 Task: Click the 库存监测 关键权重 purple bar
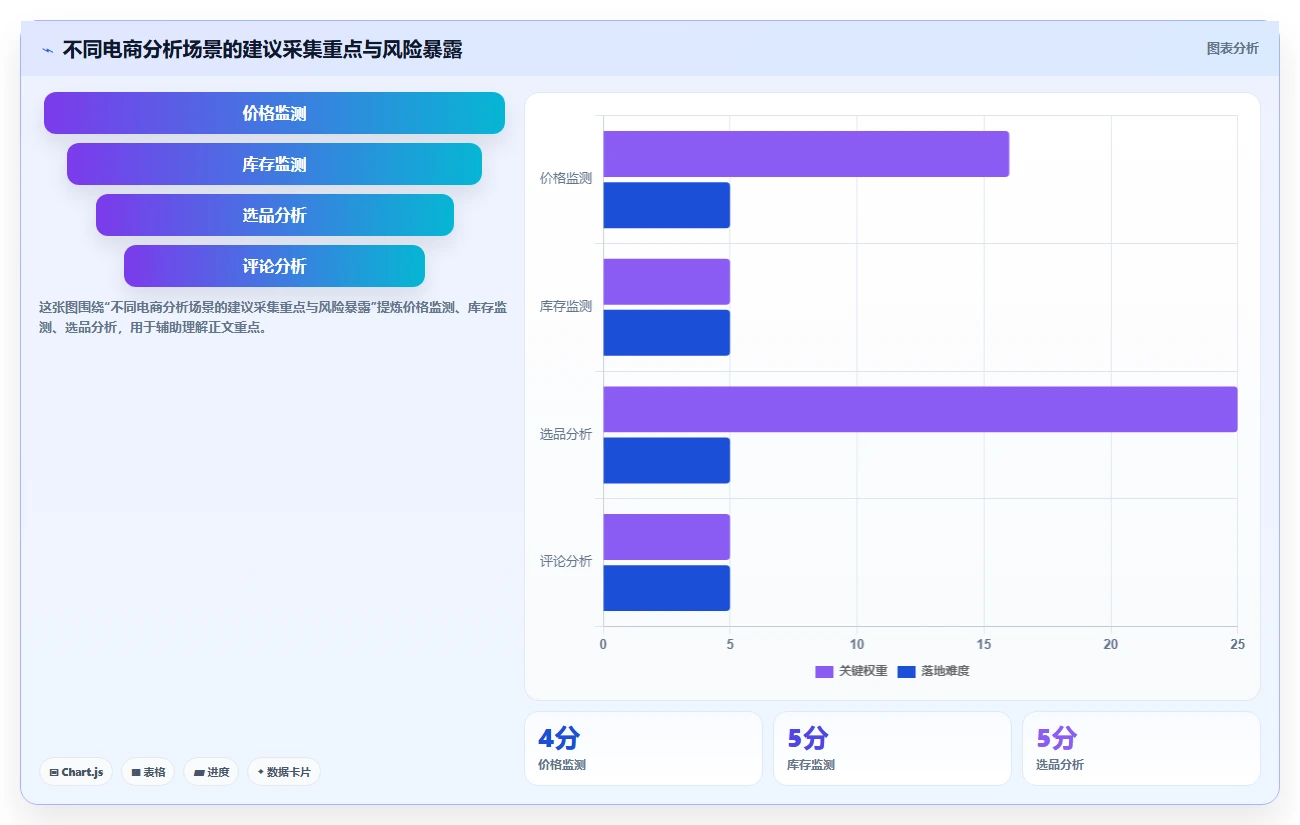pos(666,282)
